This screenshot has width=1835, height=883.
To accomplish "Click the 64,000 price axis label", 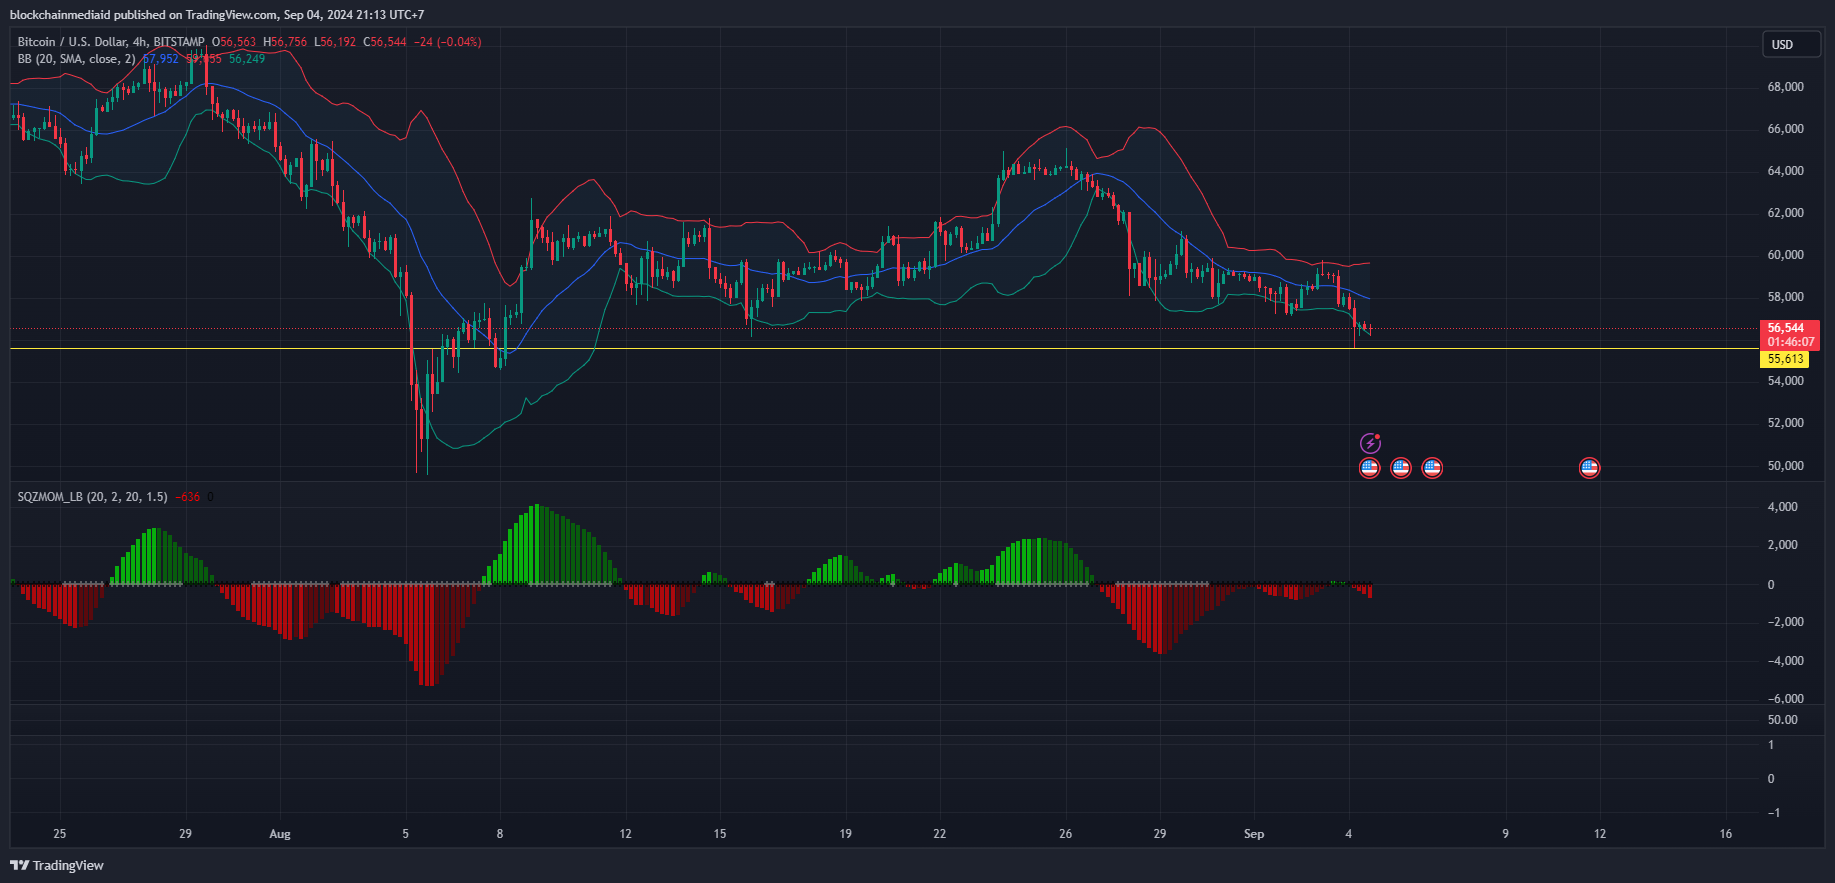I will coord(1786,171).
